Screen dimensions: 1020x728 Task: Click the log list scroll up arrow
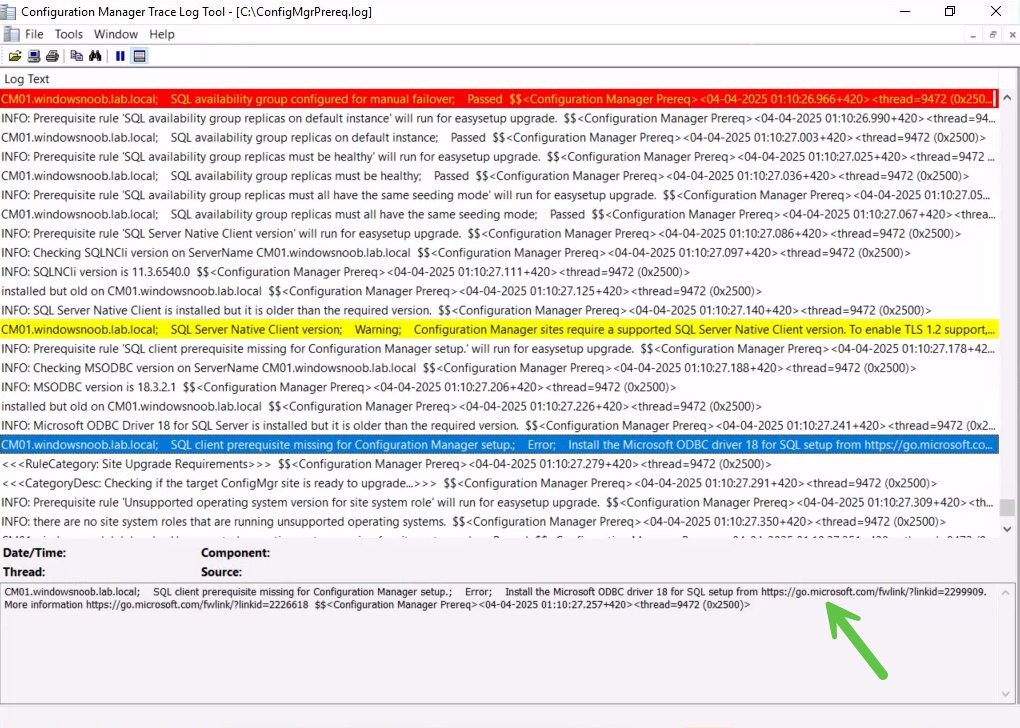[1007, 98]
